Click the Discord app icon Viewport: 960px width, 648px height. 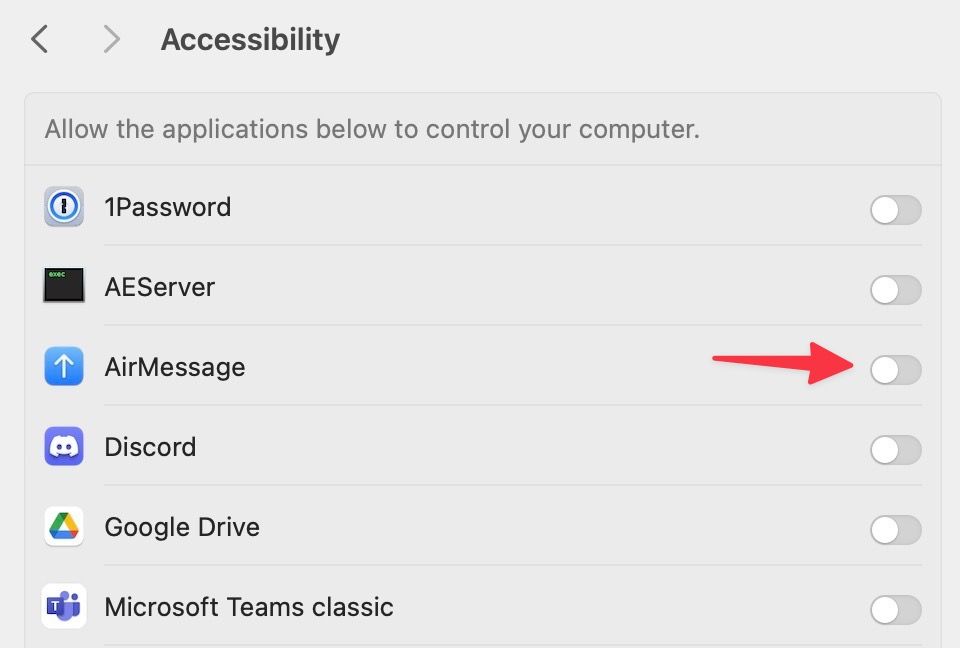(x=63, y=447)
